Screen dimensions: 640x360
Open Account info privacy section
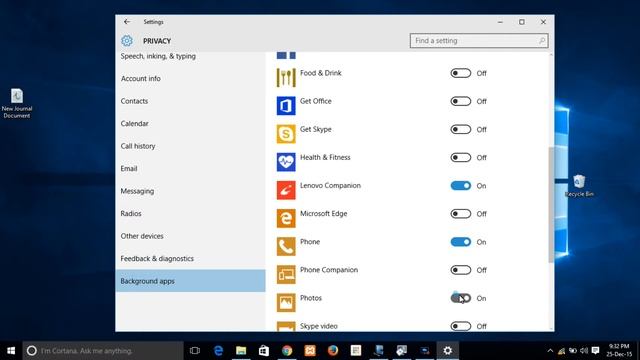pos(140,78)
